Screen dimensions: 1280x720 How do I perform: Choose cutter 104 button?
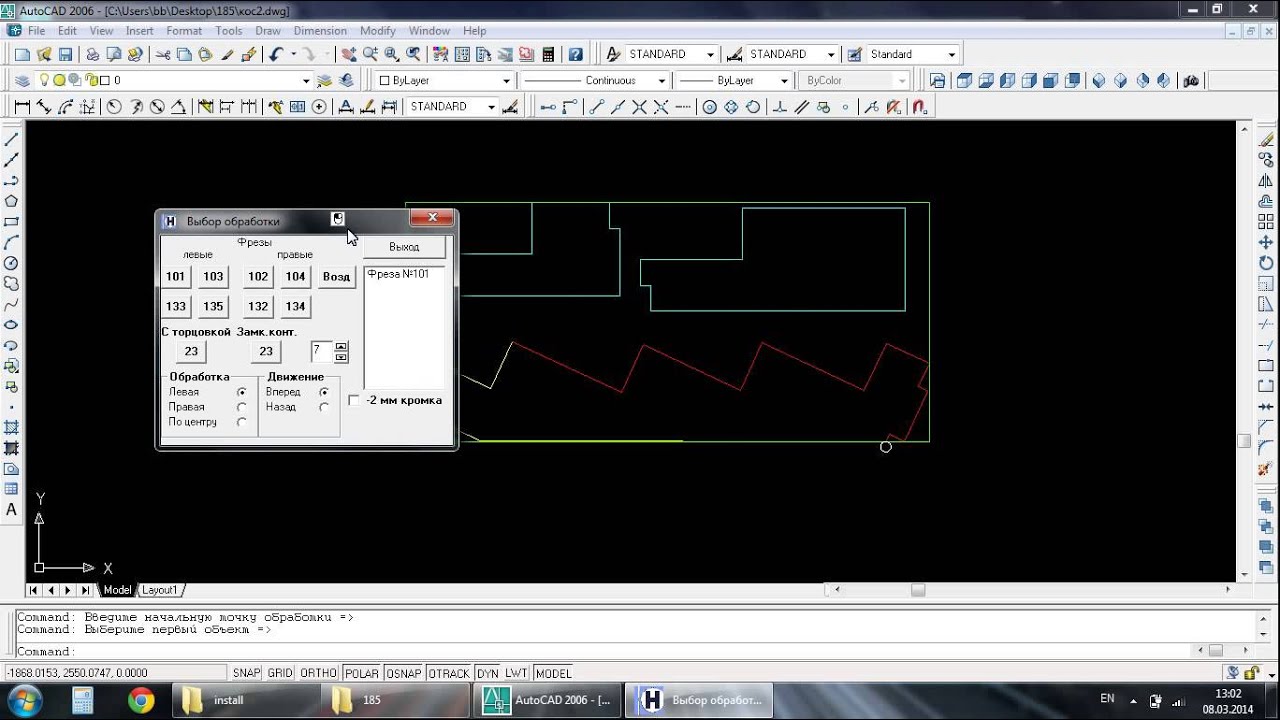[x=295, y=277]
